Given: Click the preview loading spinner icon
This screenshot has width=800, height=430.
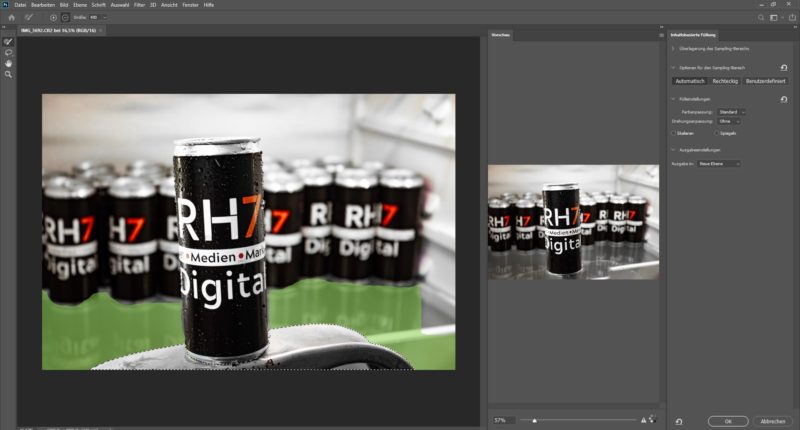Looking at the screenshot, I should coord(653,420).
